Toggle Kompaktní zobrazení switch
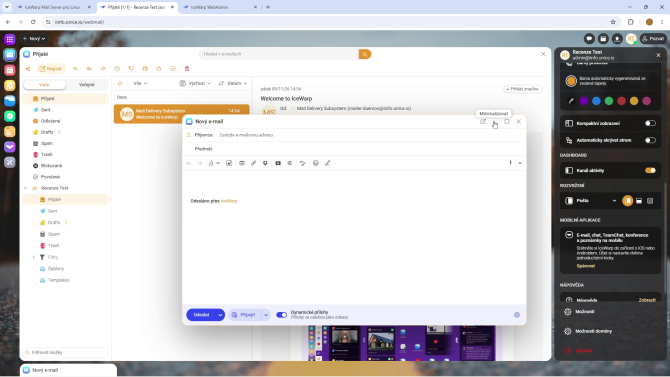 pos(650,124)
